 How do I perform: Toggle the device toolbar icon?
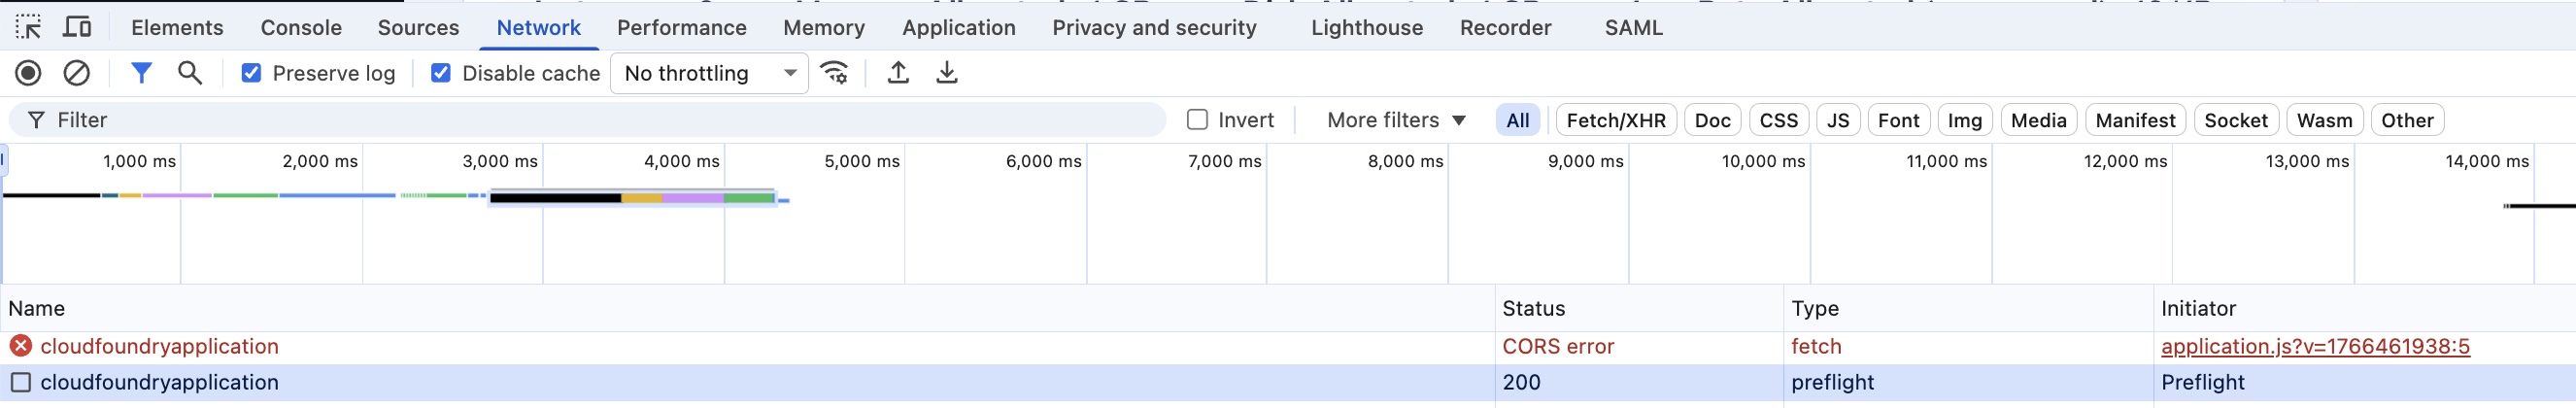(x=77, y=27)
